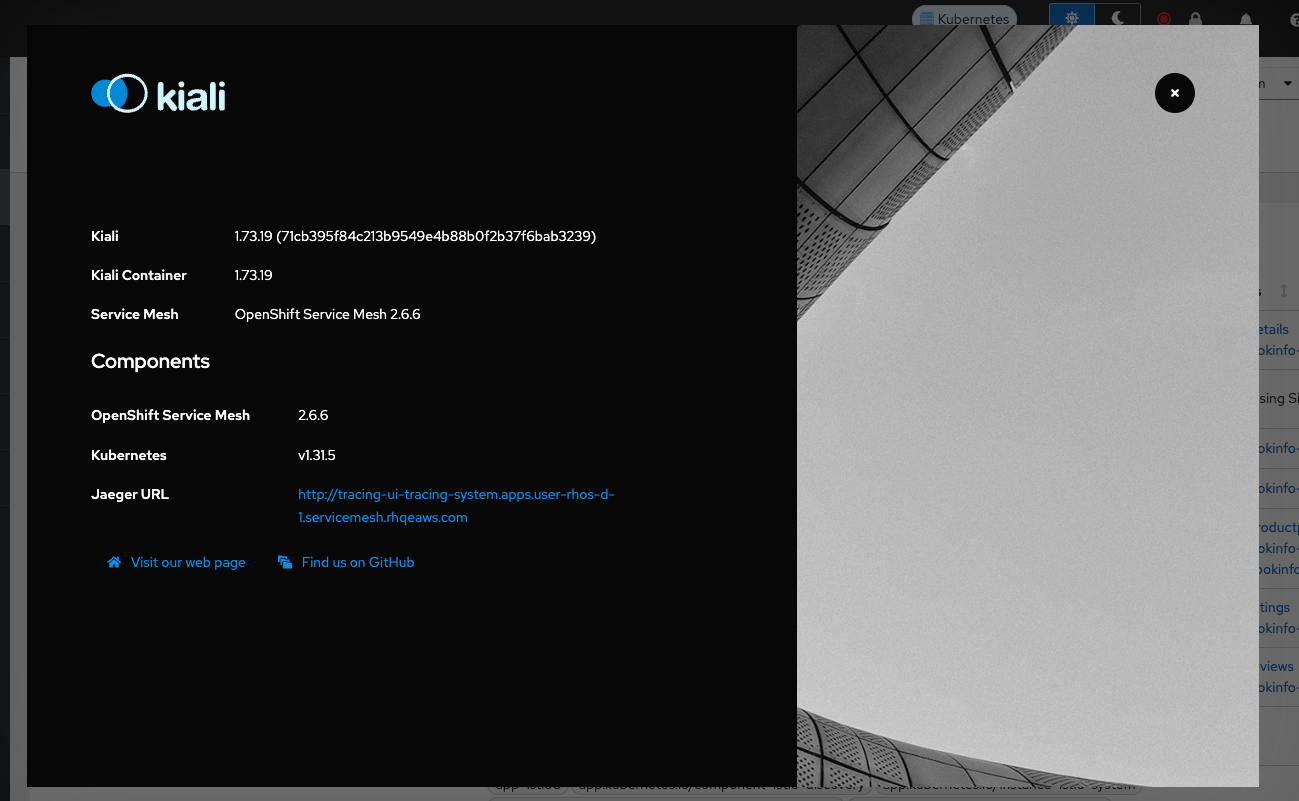
Task: Click the "Components" heading
Action: 150,361
